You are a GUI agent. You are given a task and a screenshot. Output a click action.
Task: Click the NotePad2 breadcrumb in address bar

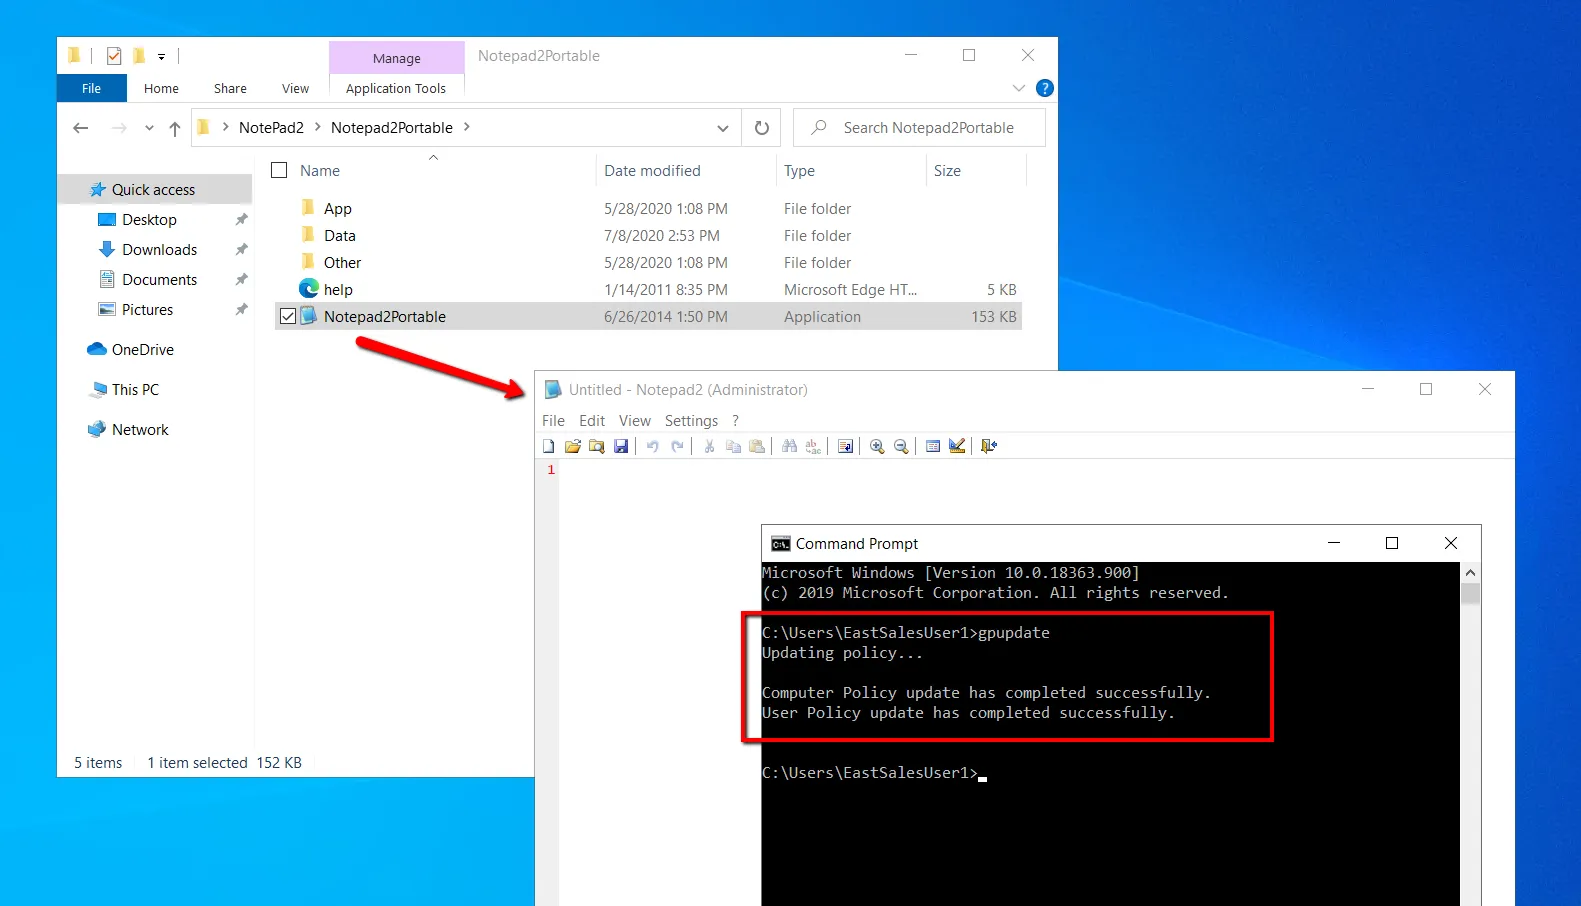click(271, 128)
